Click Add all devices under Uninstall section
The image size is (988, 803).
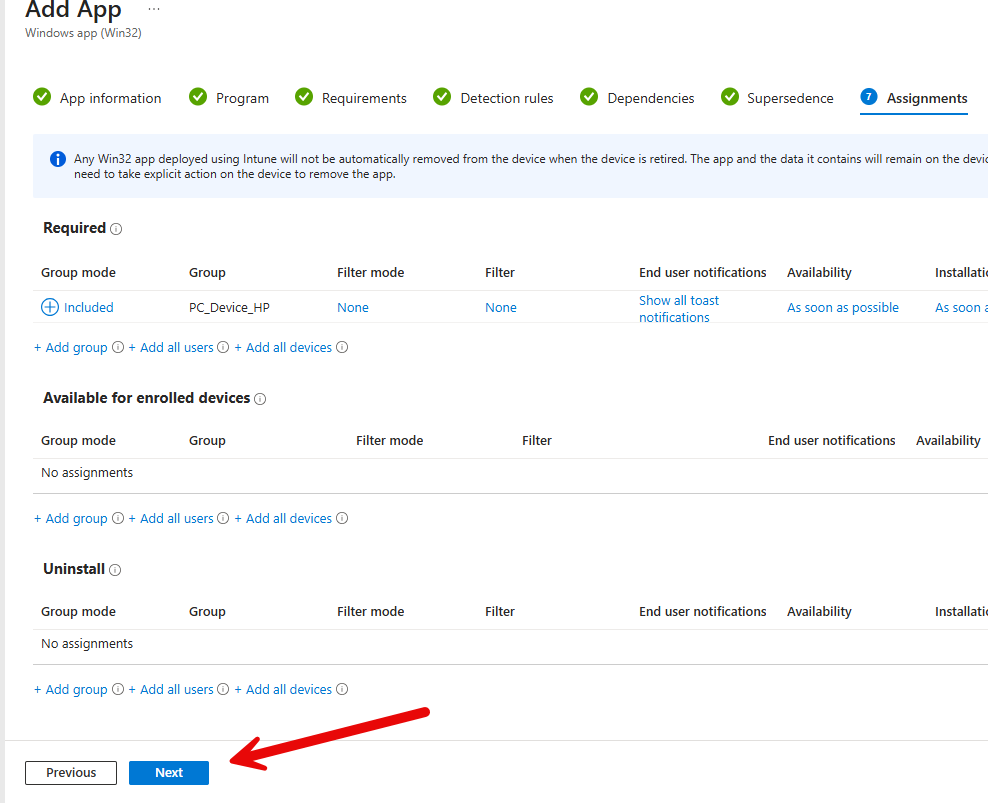click(x=283, y=690)
